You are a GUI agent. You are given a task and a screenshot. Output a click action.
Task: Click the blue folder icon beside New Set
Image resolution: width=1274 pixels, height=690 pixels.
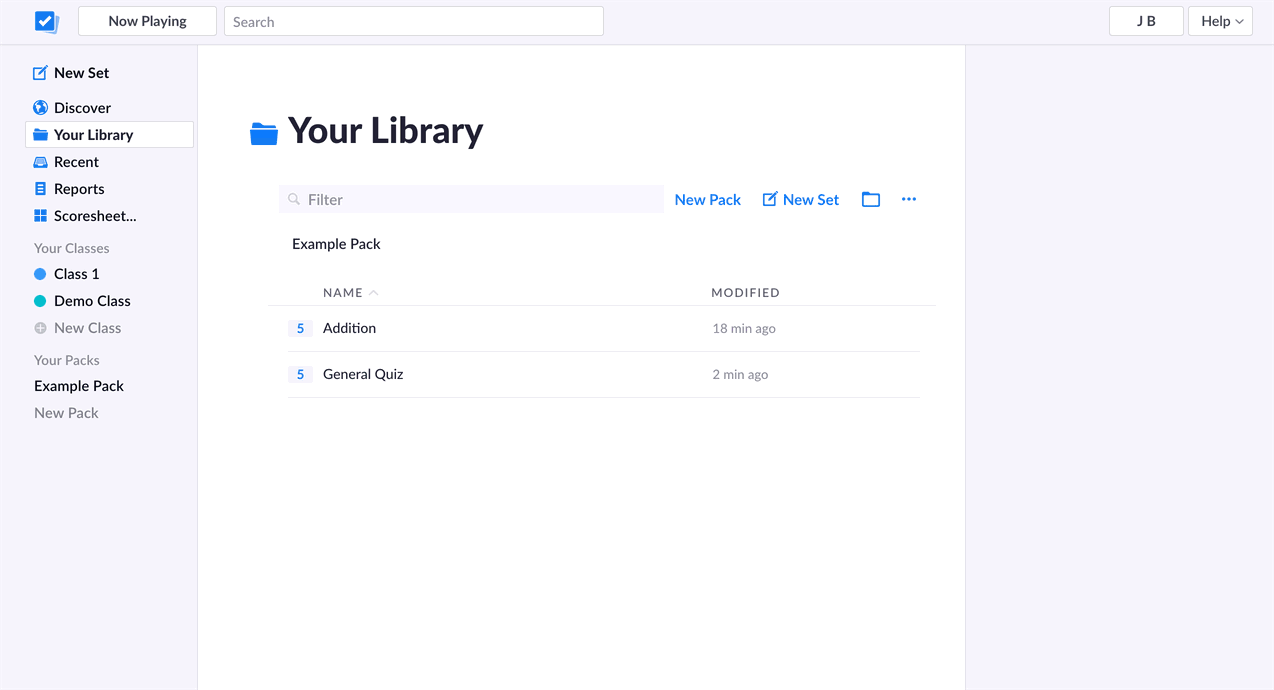point(870,199)
